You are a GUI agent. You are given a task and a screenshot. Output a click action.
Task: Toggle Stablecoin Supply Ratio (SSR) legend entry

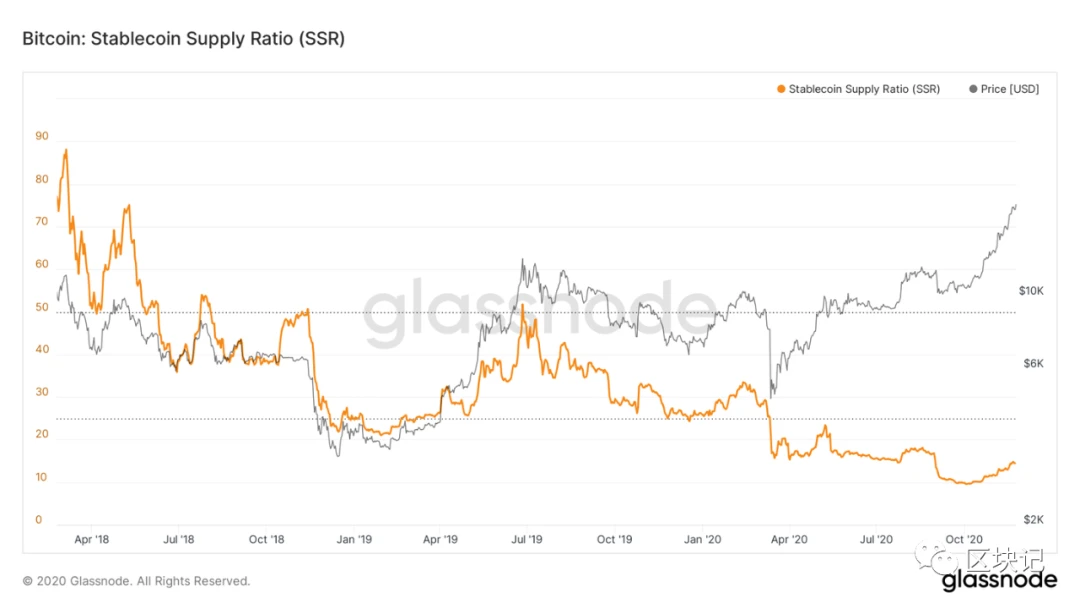858,89
